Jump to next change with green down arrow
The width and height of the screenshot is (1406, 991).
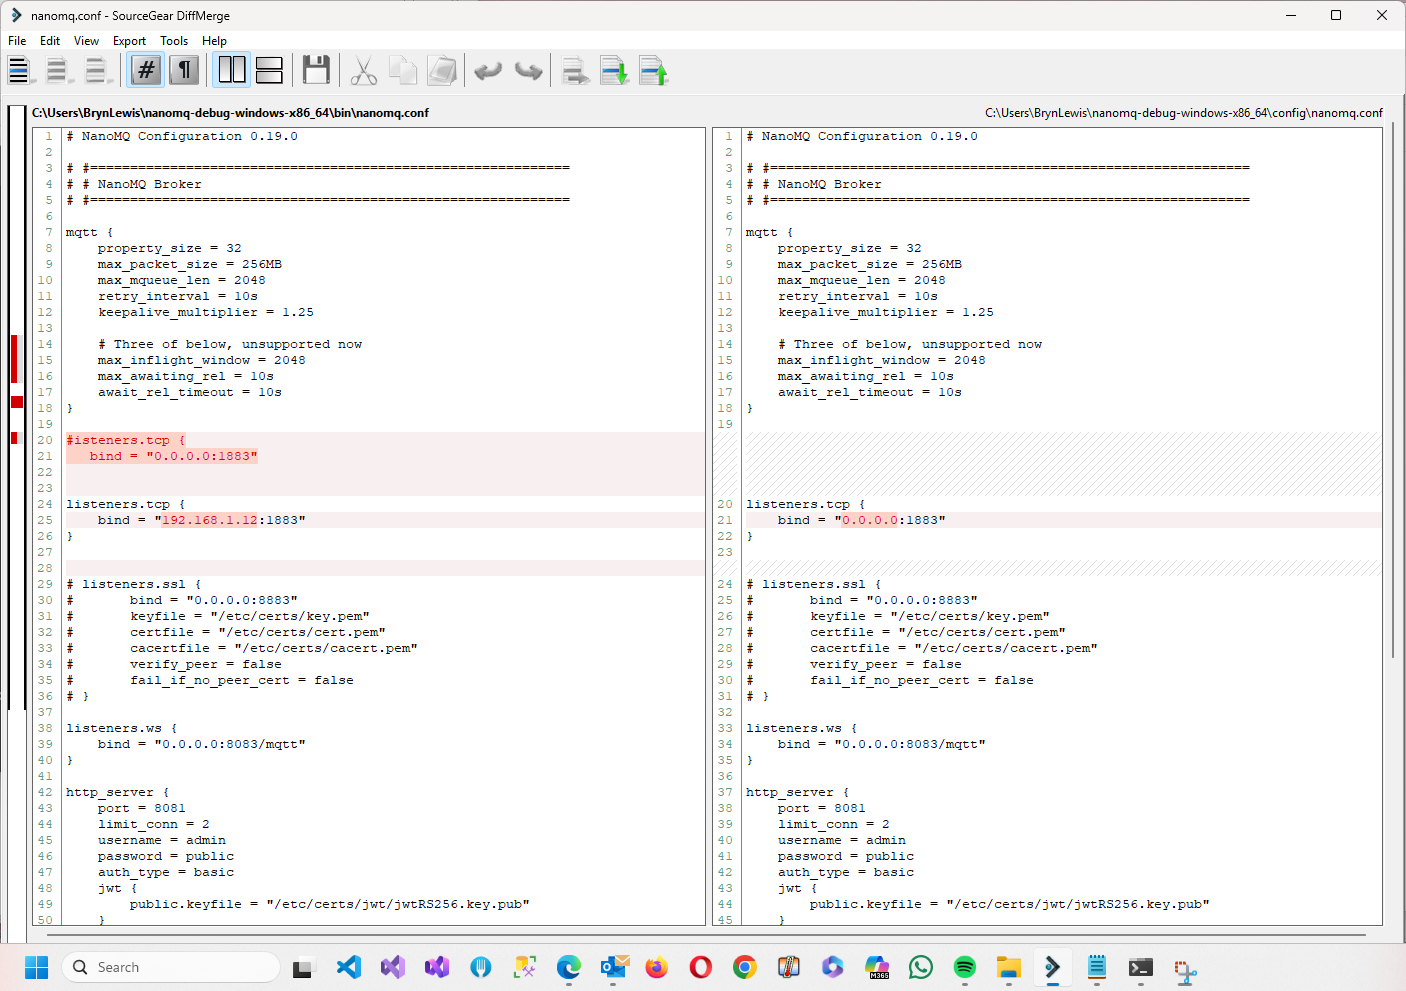point(614,70)
